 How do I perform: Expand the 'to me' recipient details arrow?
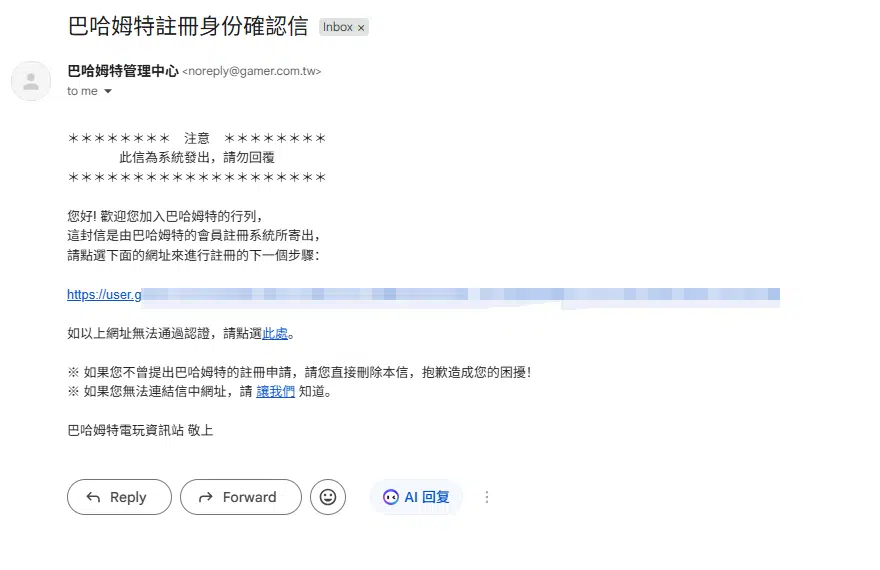108,91
